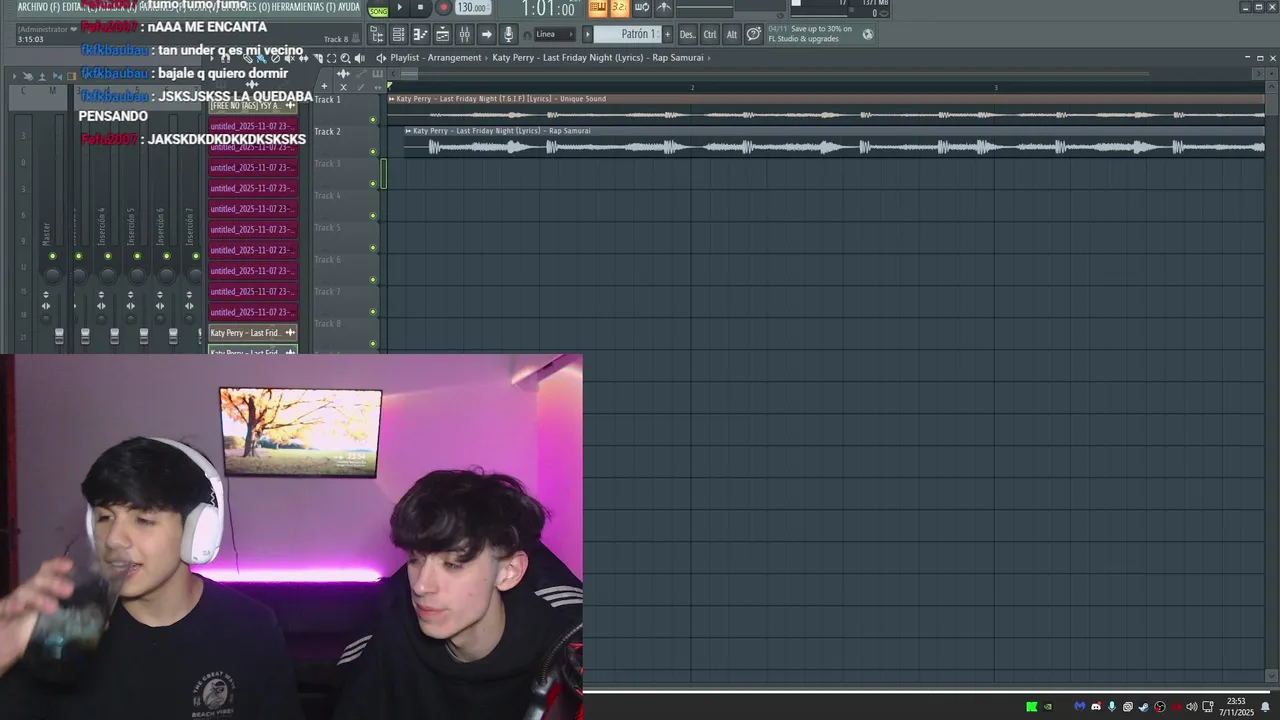Mute the Inserción 6 mixer track
This screenshot has width=1280, height=720.
167,256
